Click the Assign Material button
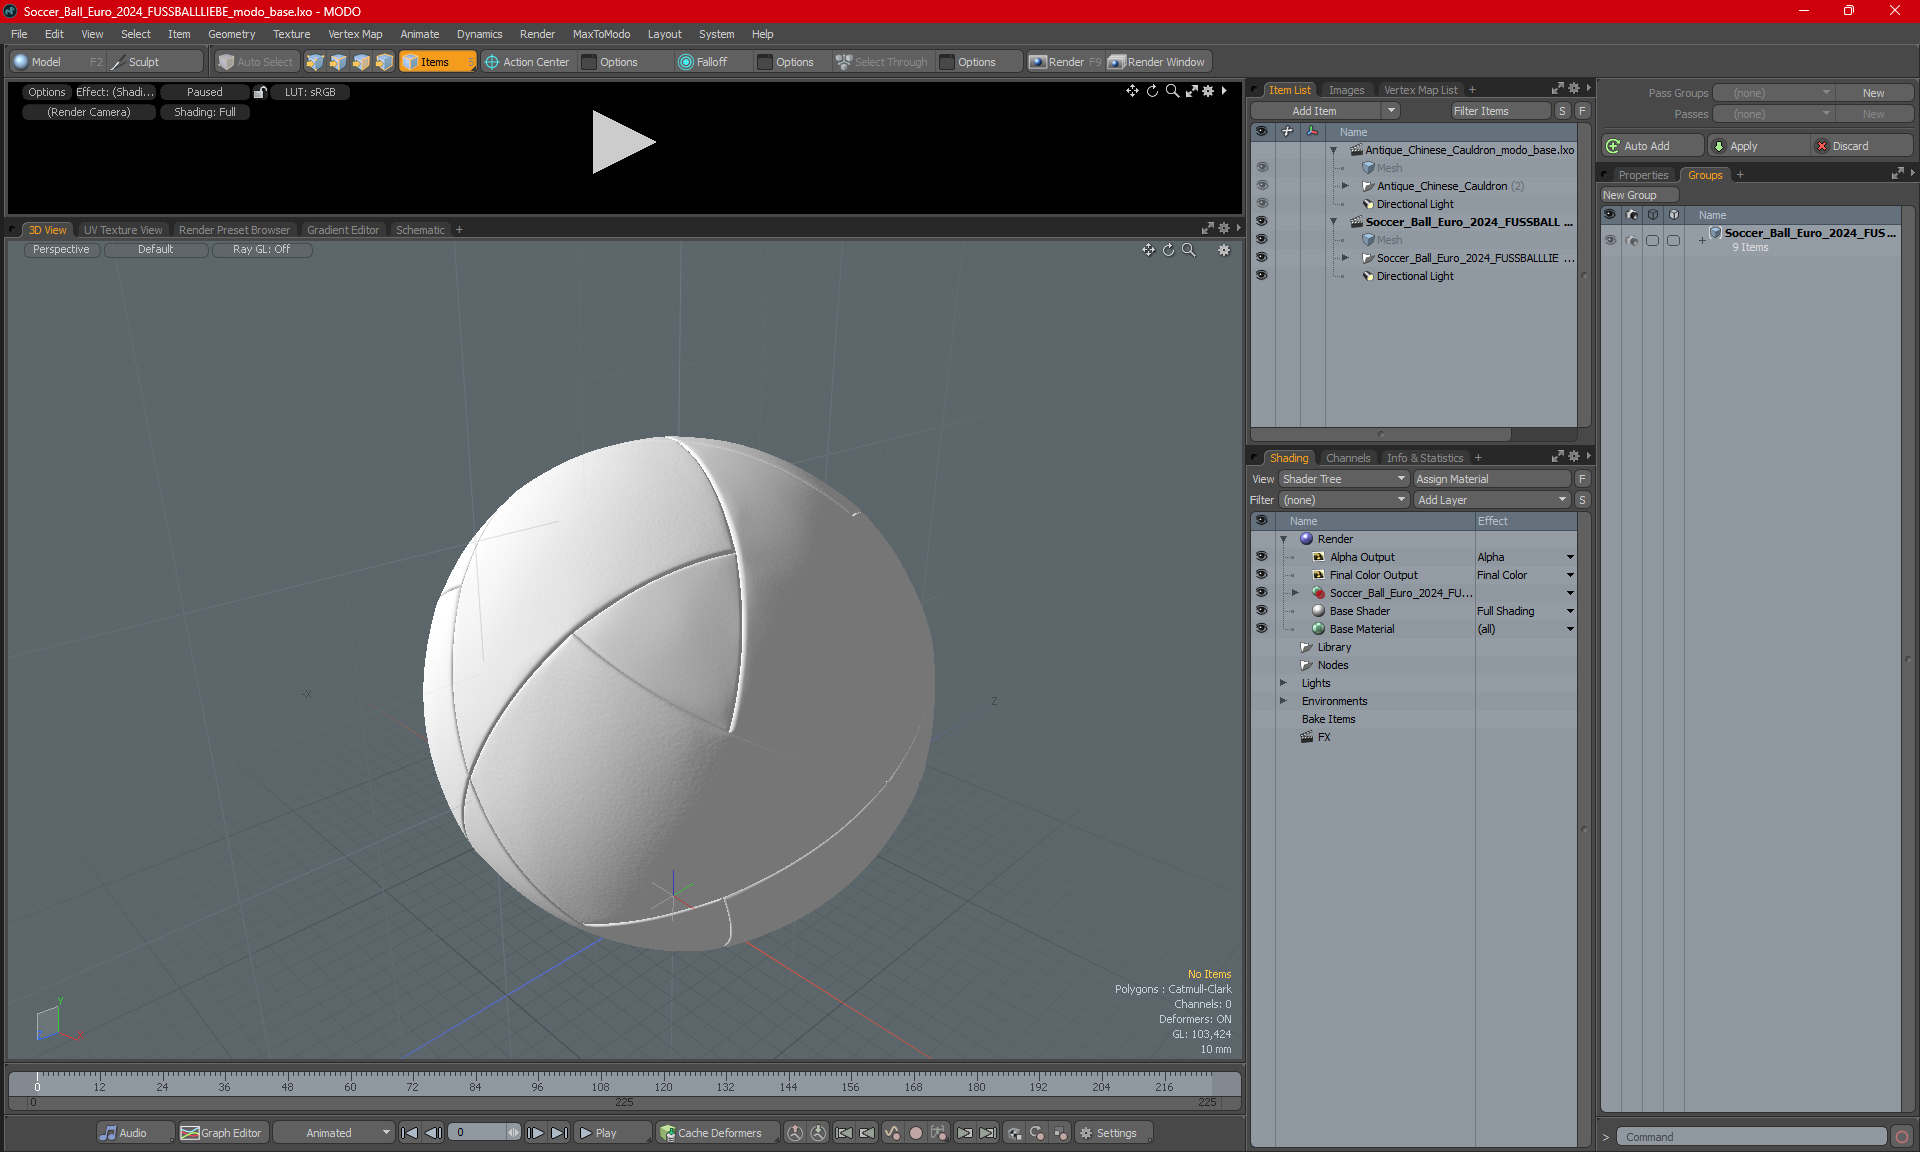The width and height of the screenshot is (1920, 1152). tap(1491, 479)
